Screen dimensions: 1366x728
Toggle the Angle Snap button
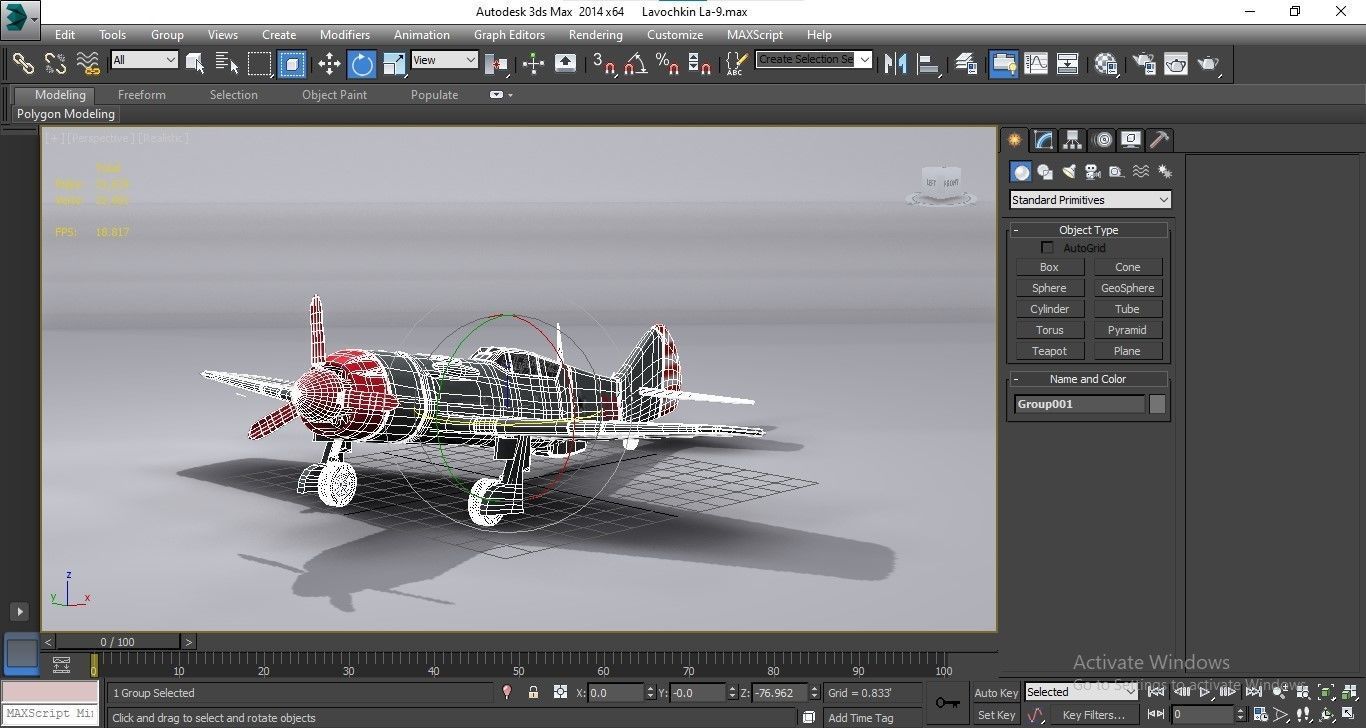point(635,64)
